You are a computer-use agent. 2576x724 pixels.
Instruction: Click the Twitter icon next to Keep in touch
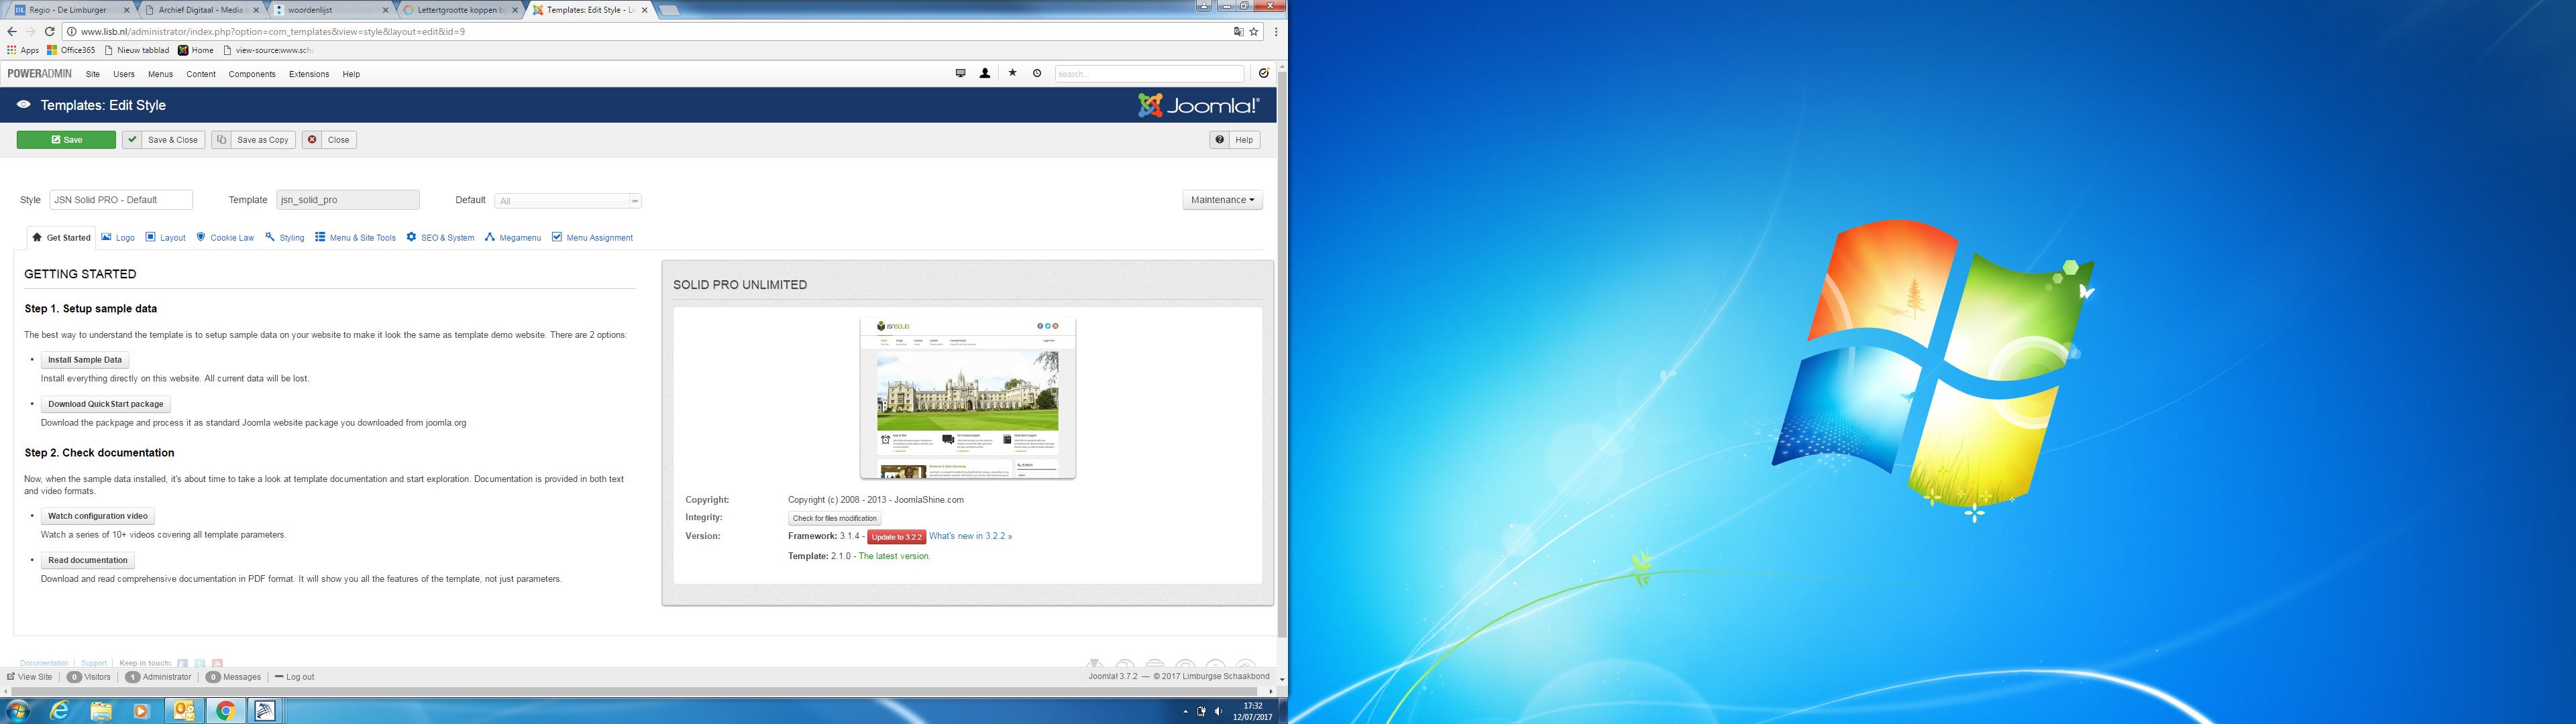point(200,663)
